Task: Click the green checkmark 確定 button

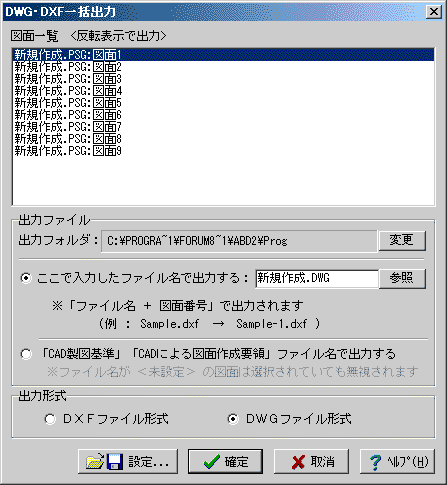Action: point(225,461)
